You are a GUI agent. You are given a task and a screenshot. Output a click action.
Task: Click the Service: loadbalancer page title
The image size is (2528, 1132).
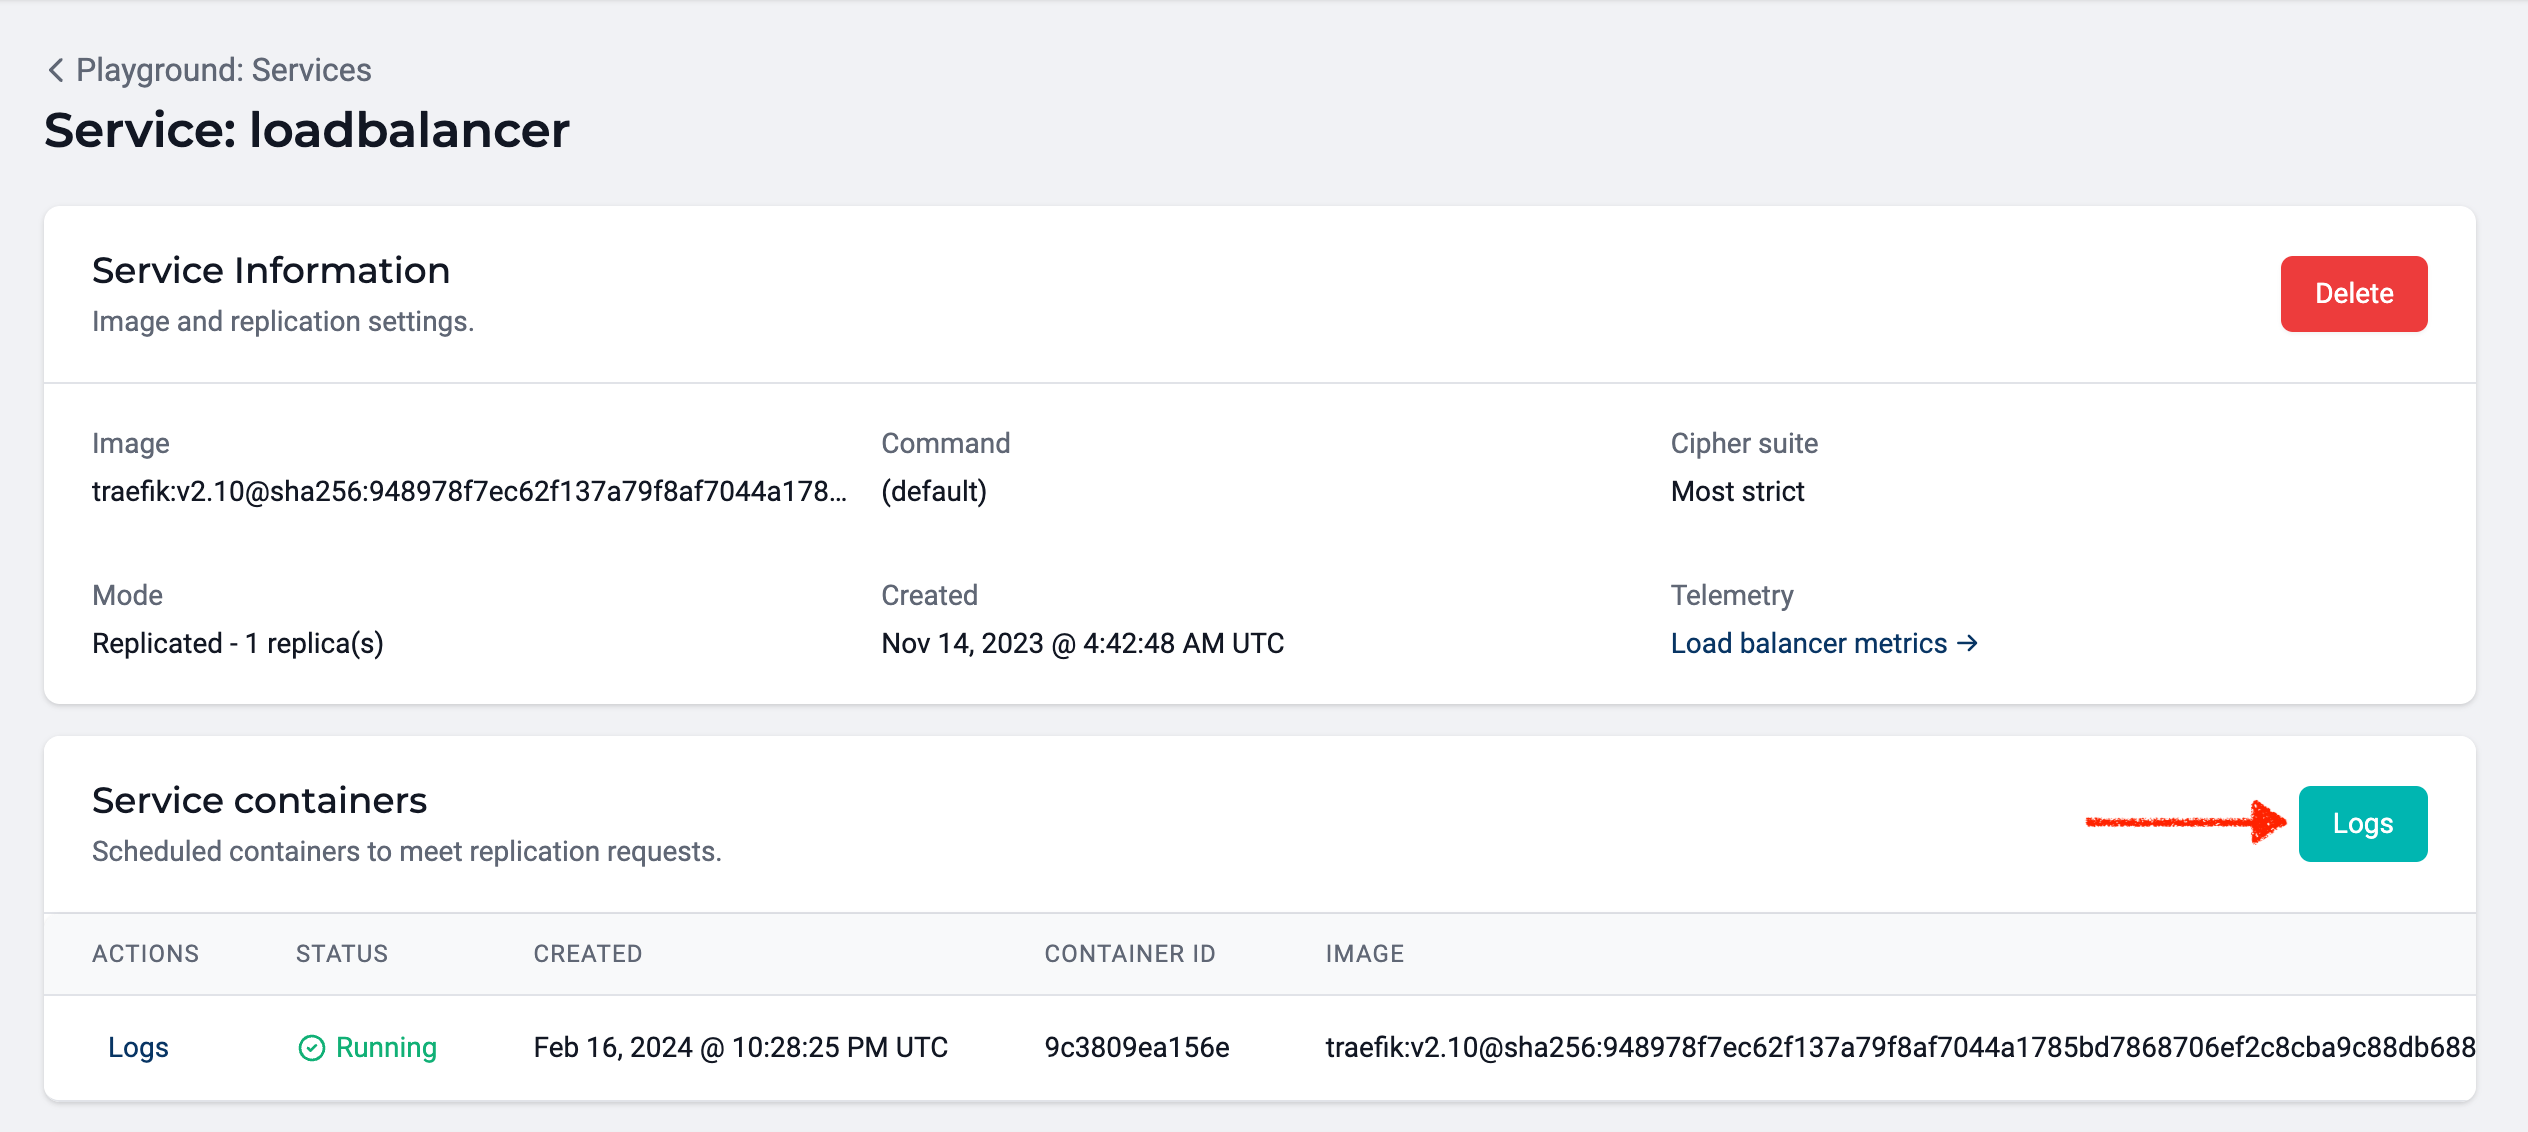point(307,130)
